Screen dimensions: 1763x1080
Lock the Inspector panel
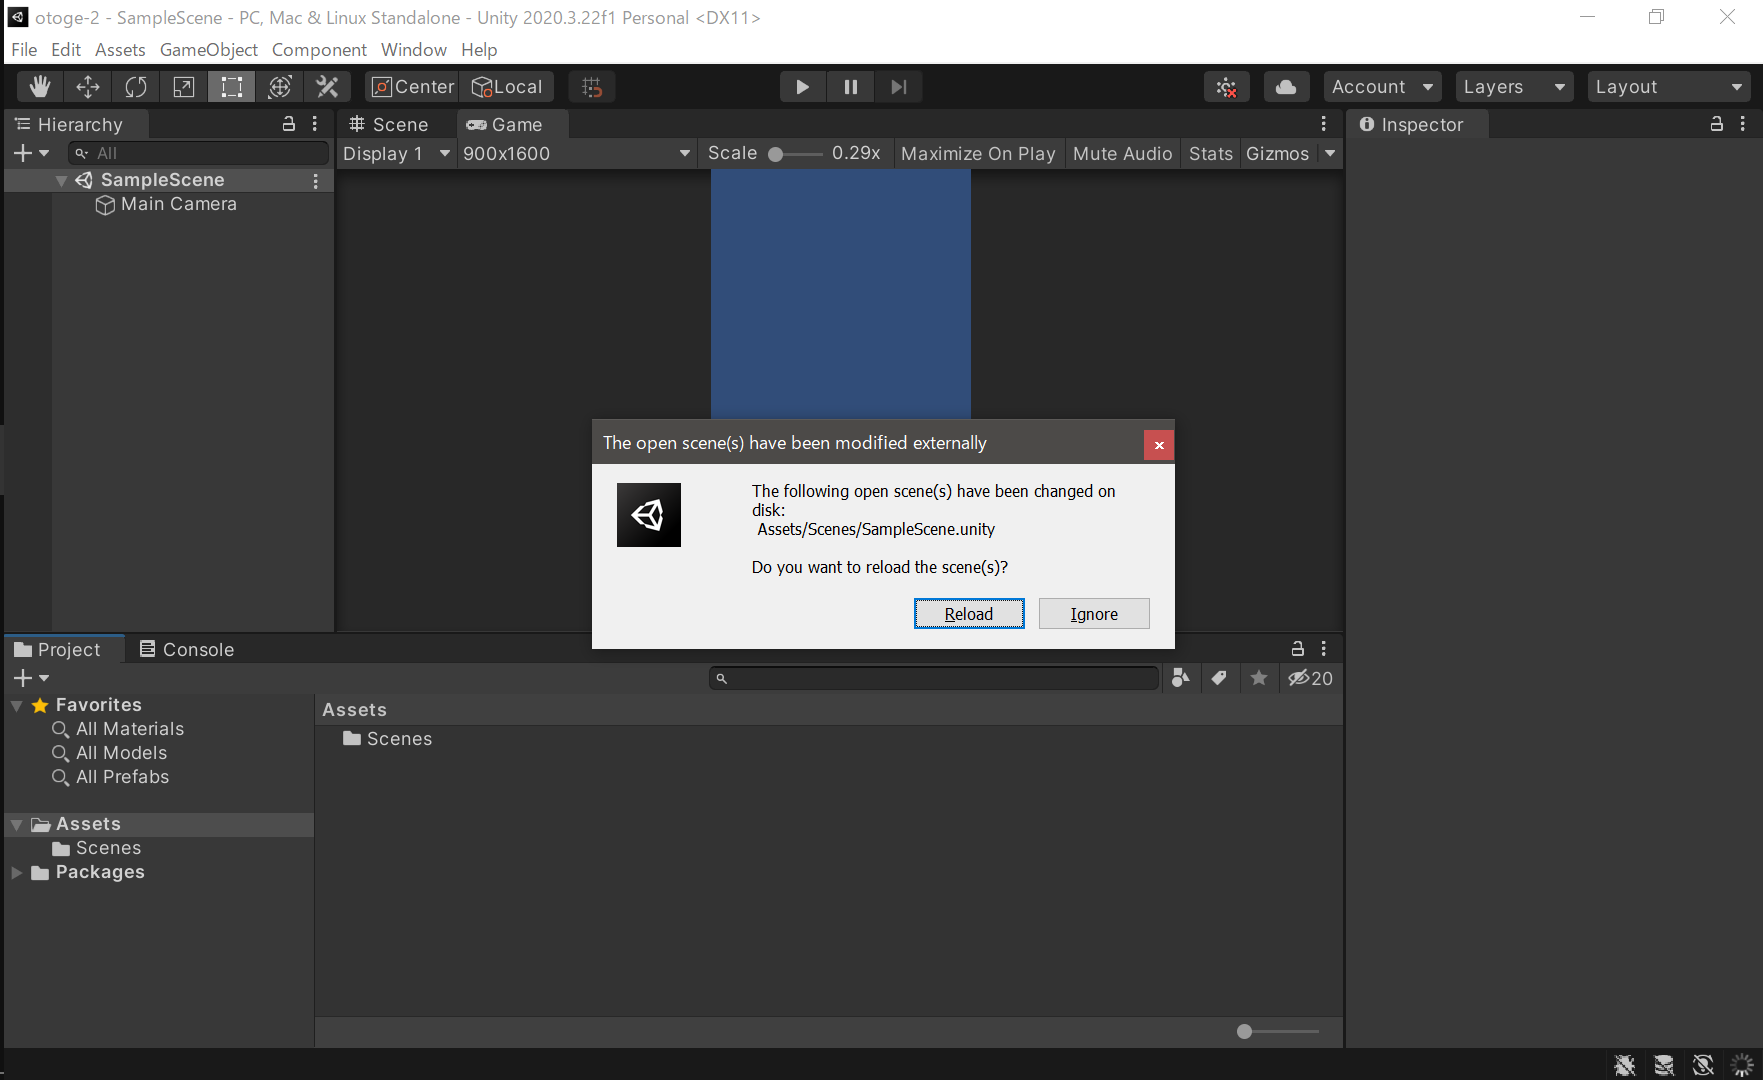click(1717, 124)
